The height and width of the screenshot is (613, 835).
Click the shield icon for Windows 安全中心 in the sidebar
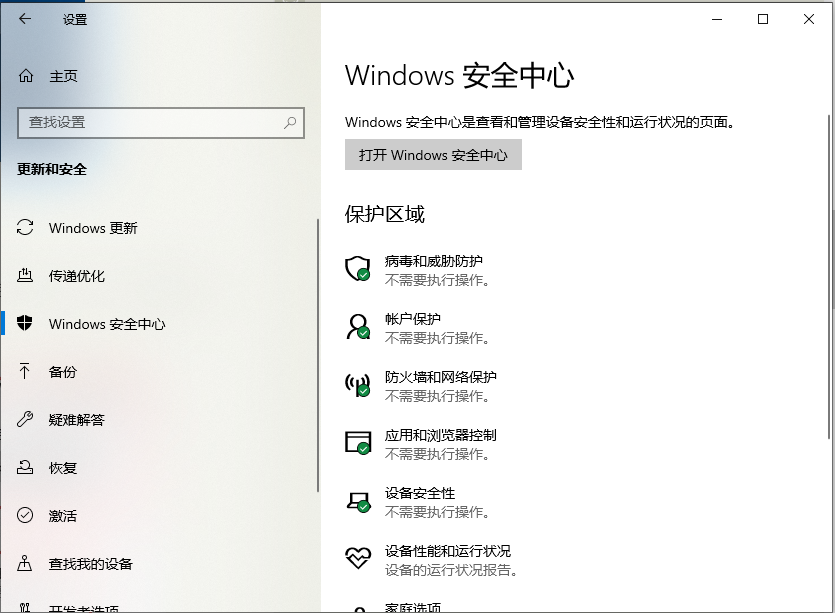[x=24, y=323]
